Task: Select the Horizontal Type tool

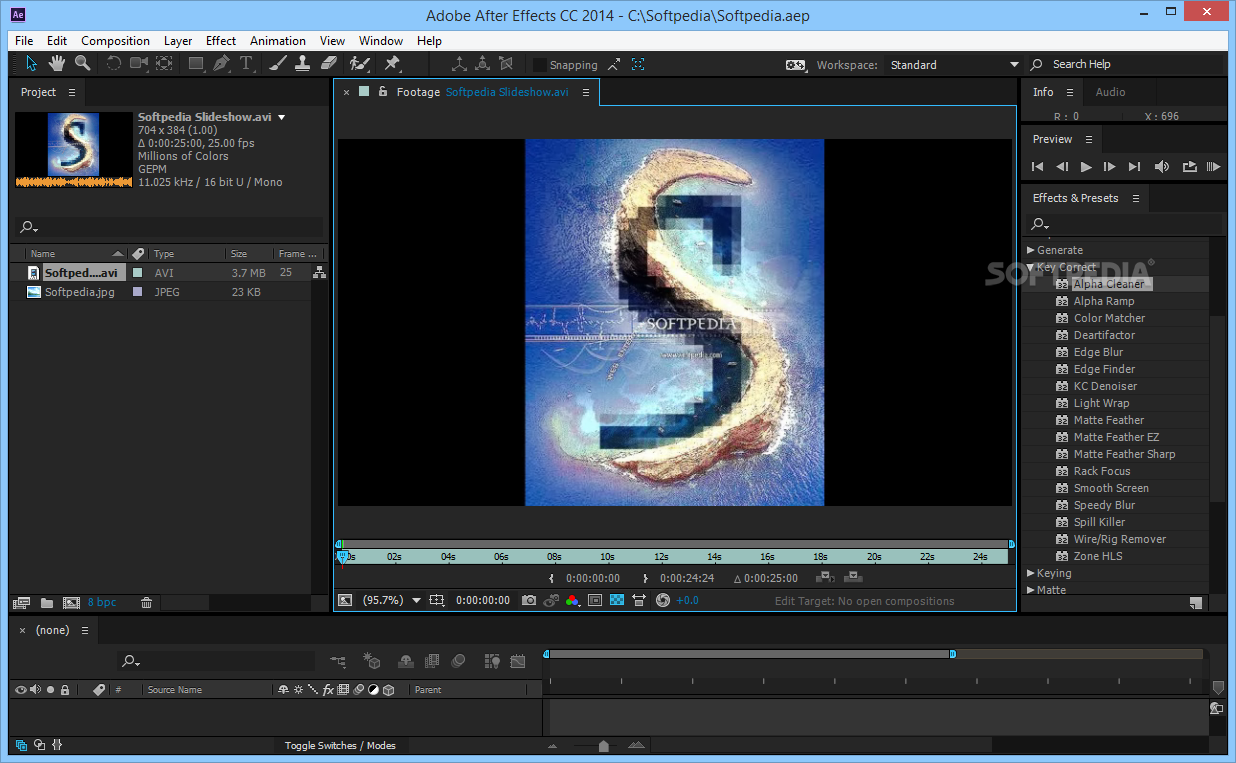Action: [246, 64]
